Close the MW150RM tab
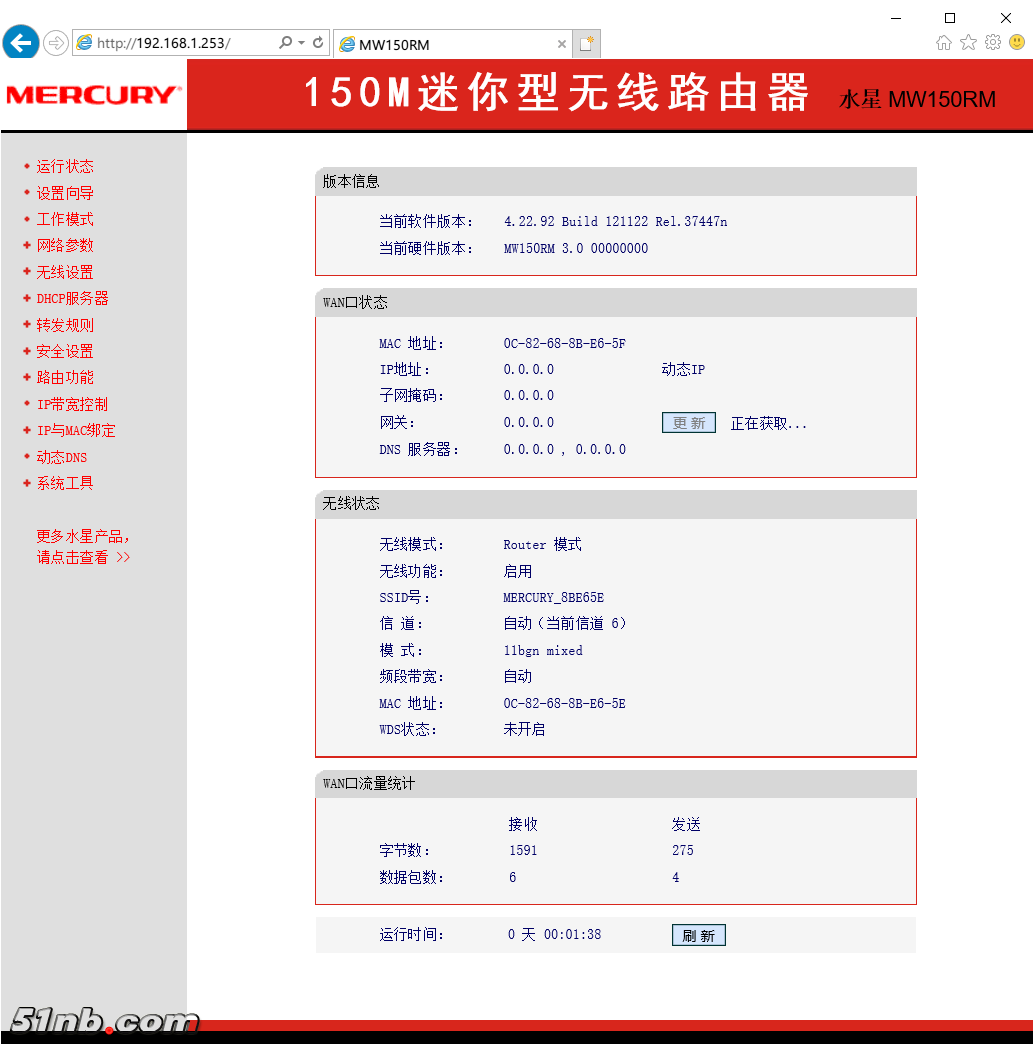Image resolution: width=1034 pixels, height=1045 pixels. (562, 44)
